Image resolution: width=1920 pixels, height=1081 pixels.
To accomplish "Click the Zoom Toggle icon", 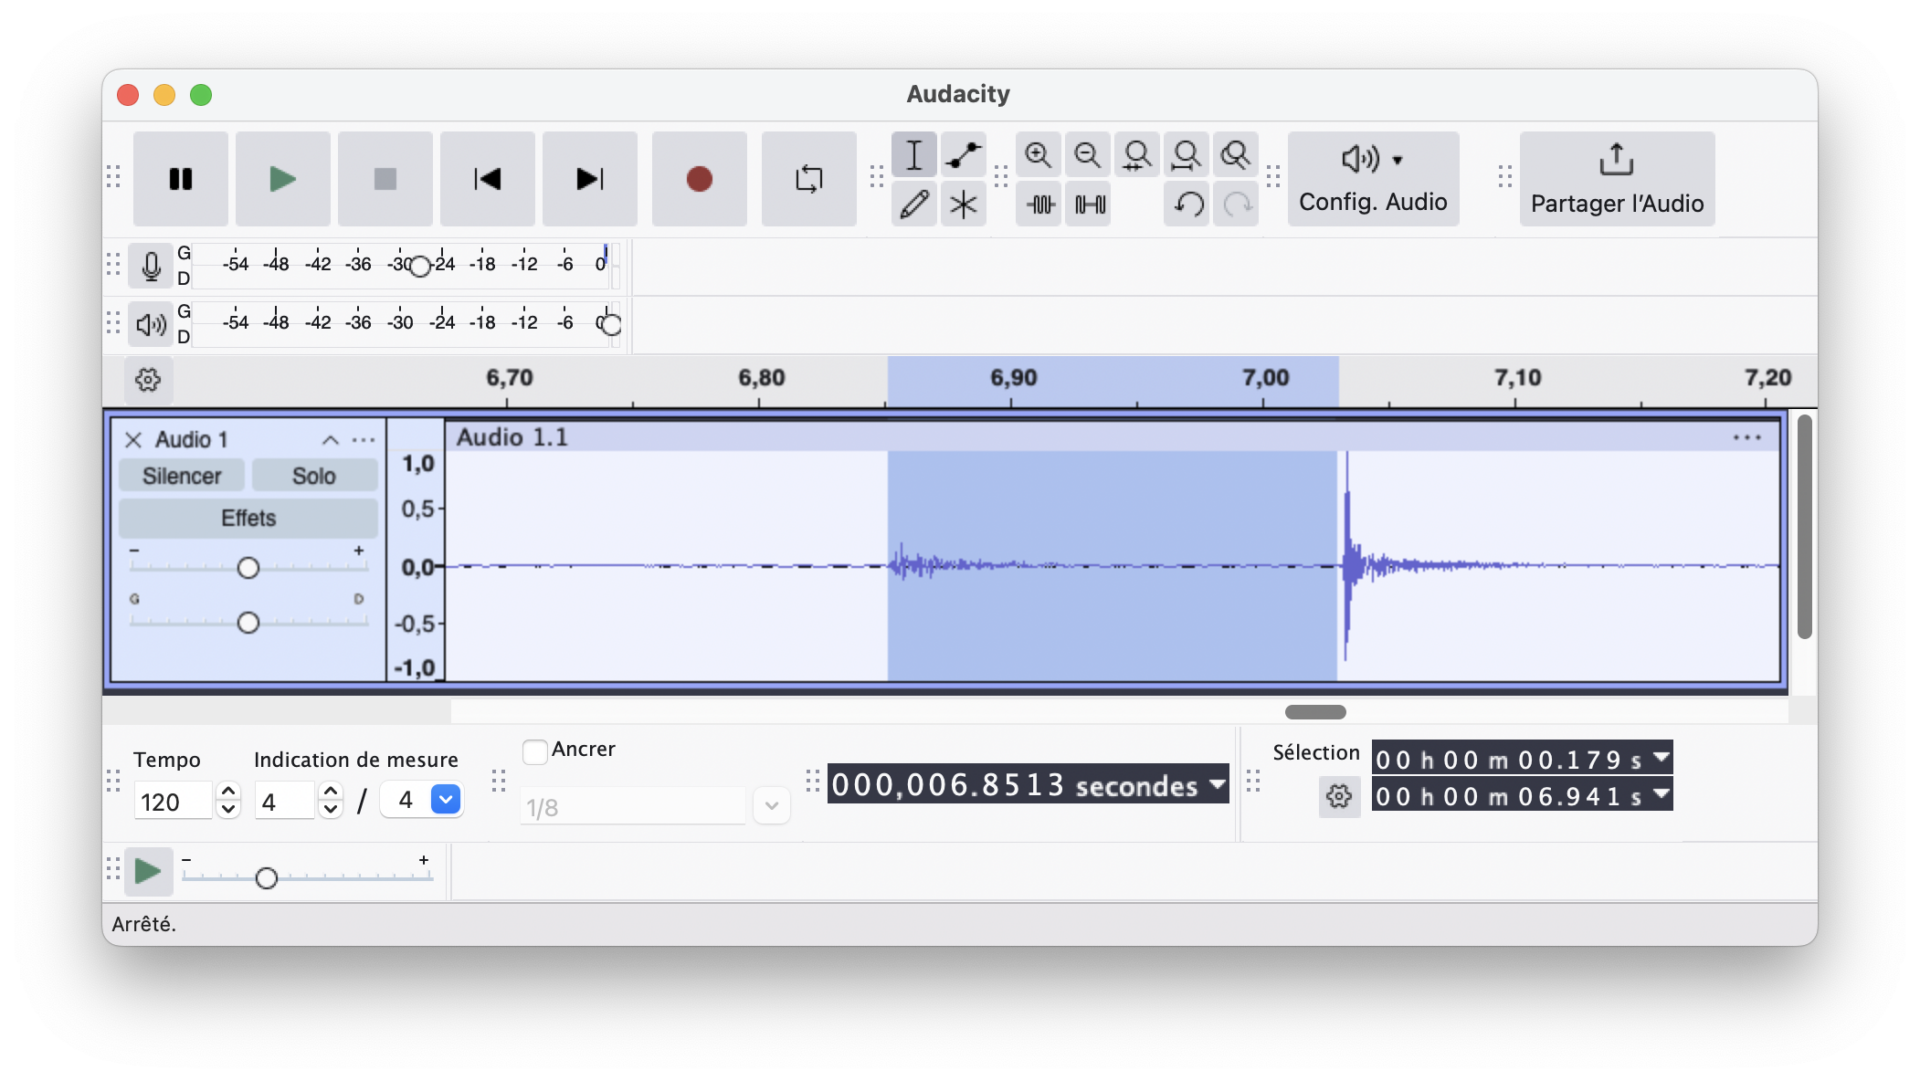I will coord(1236,155).
